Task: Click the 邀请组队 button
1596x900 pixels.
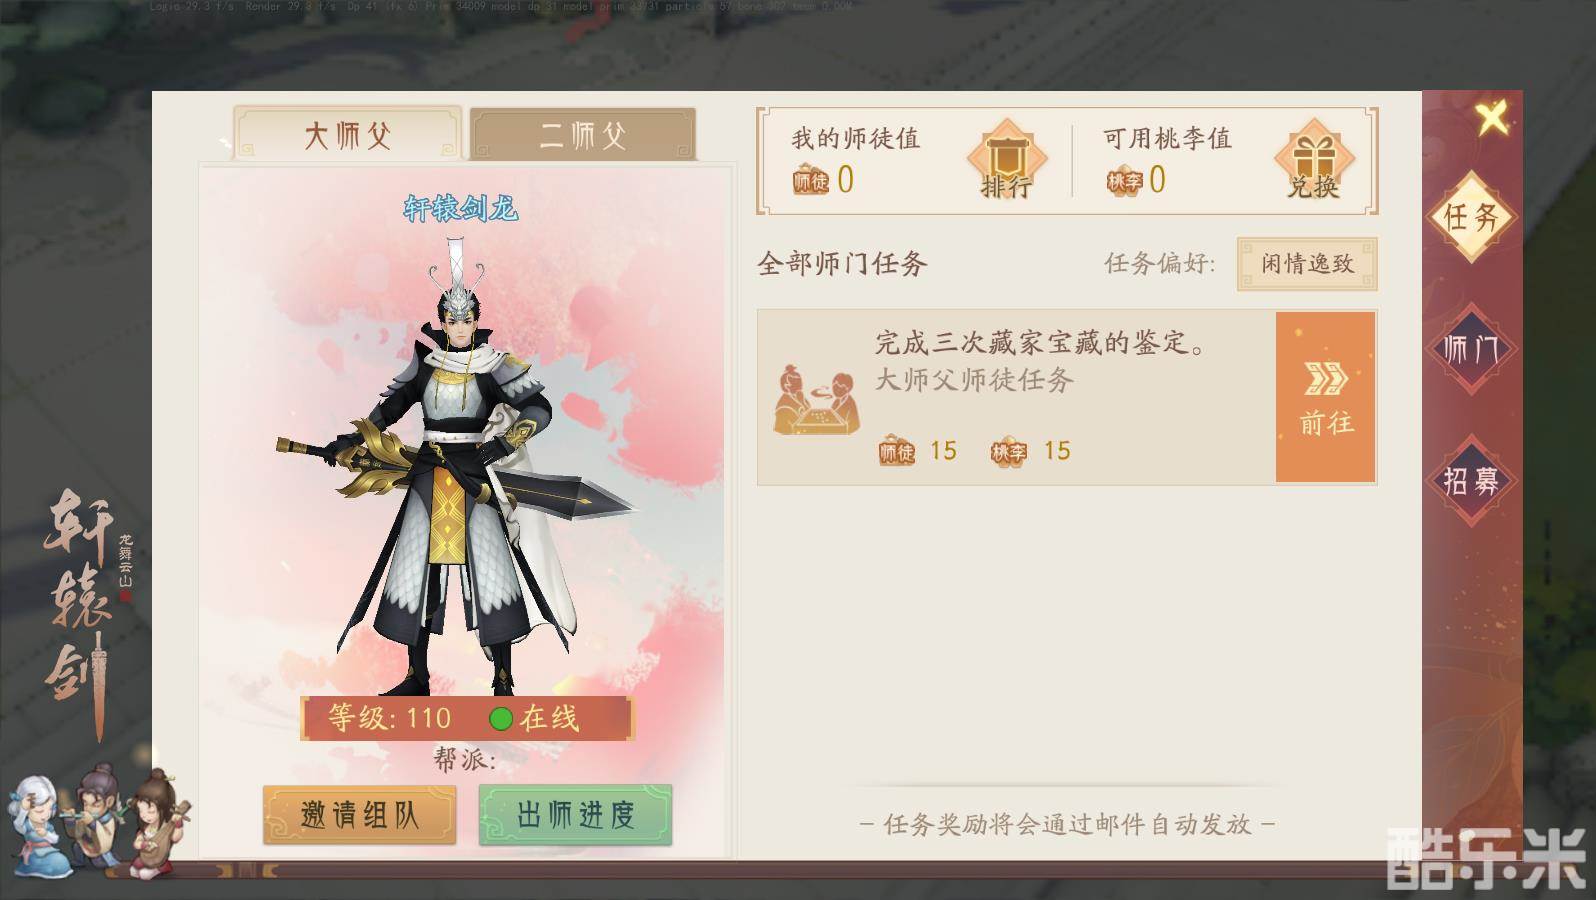Action: click(359, 814)
